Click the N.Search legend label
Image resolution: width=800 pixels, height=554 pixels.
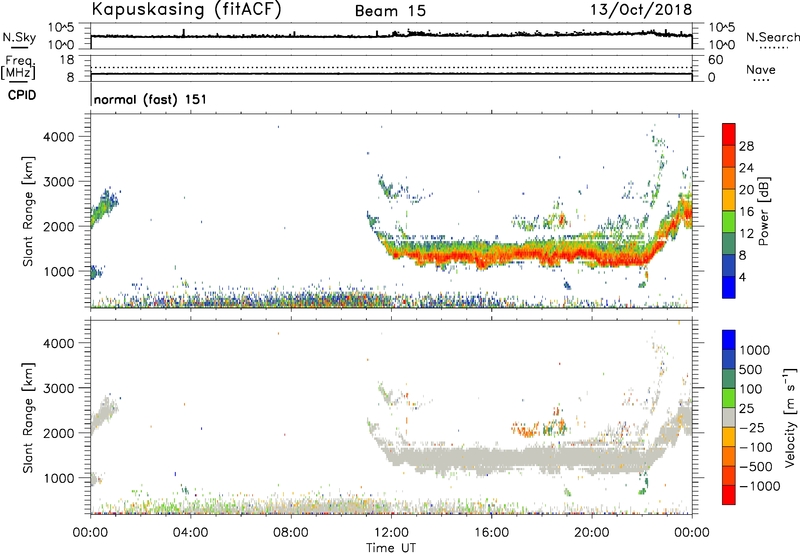point(773,37)
